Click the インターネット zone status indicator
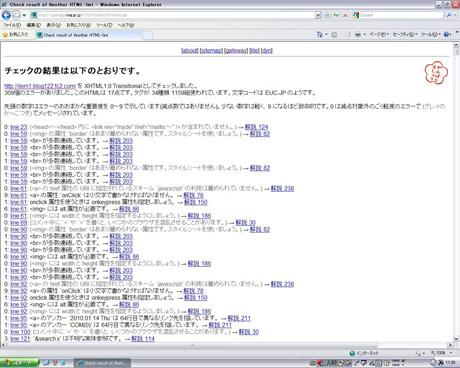Viewport: 460px width, 368px height. pyautogui.click(x=364, y=353)
